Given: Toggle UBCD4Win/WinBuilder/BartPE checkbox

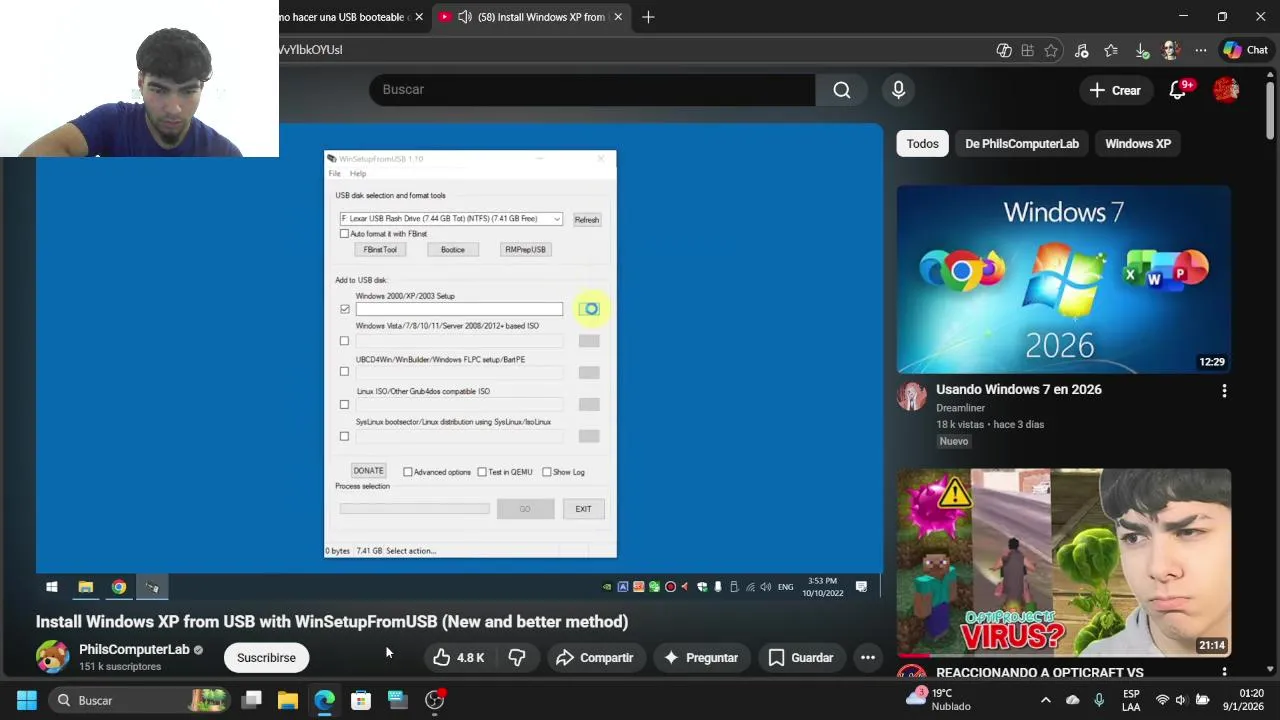Looking at the screenshot, I should 345,372.
